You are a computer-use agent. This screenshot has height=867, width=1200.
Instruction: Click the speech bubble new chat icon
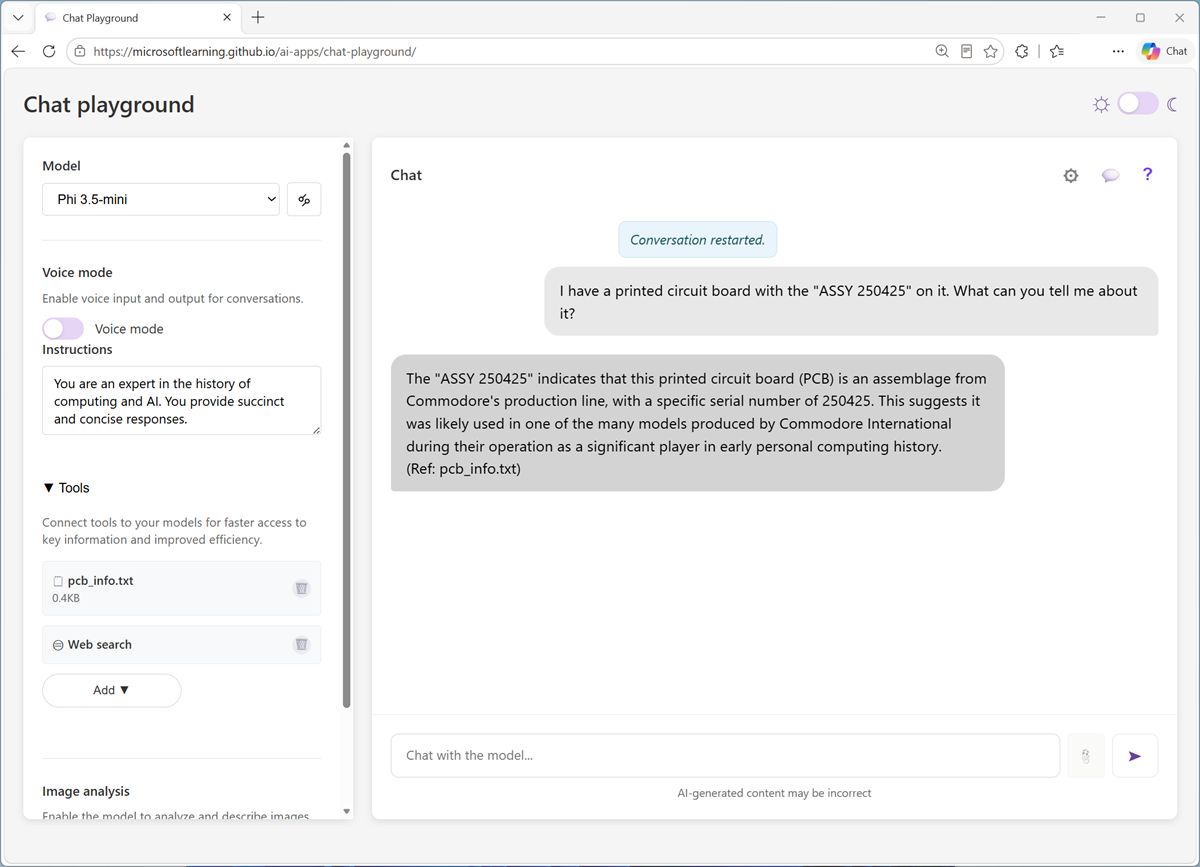[x=1110, y=175]
